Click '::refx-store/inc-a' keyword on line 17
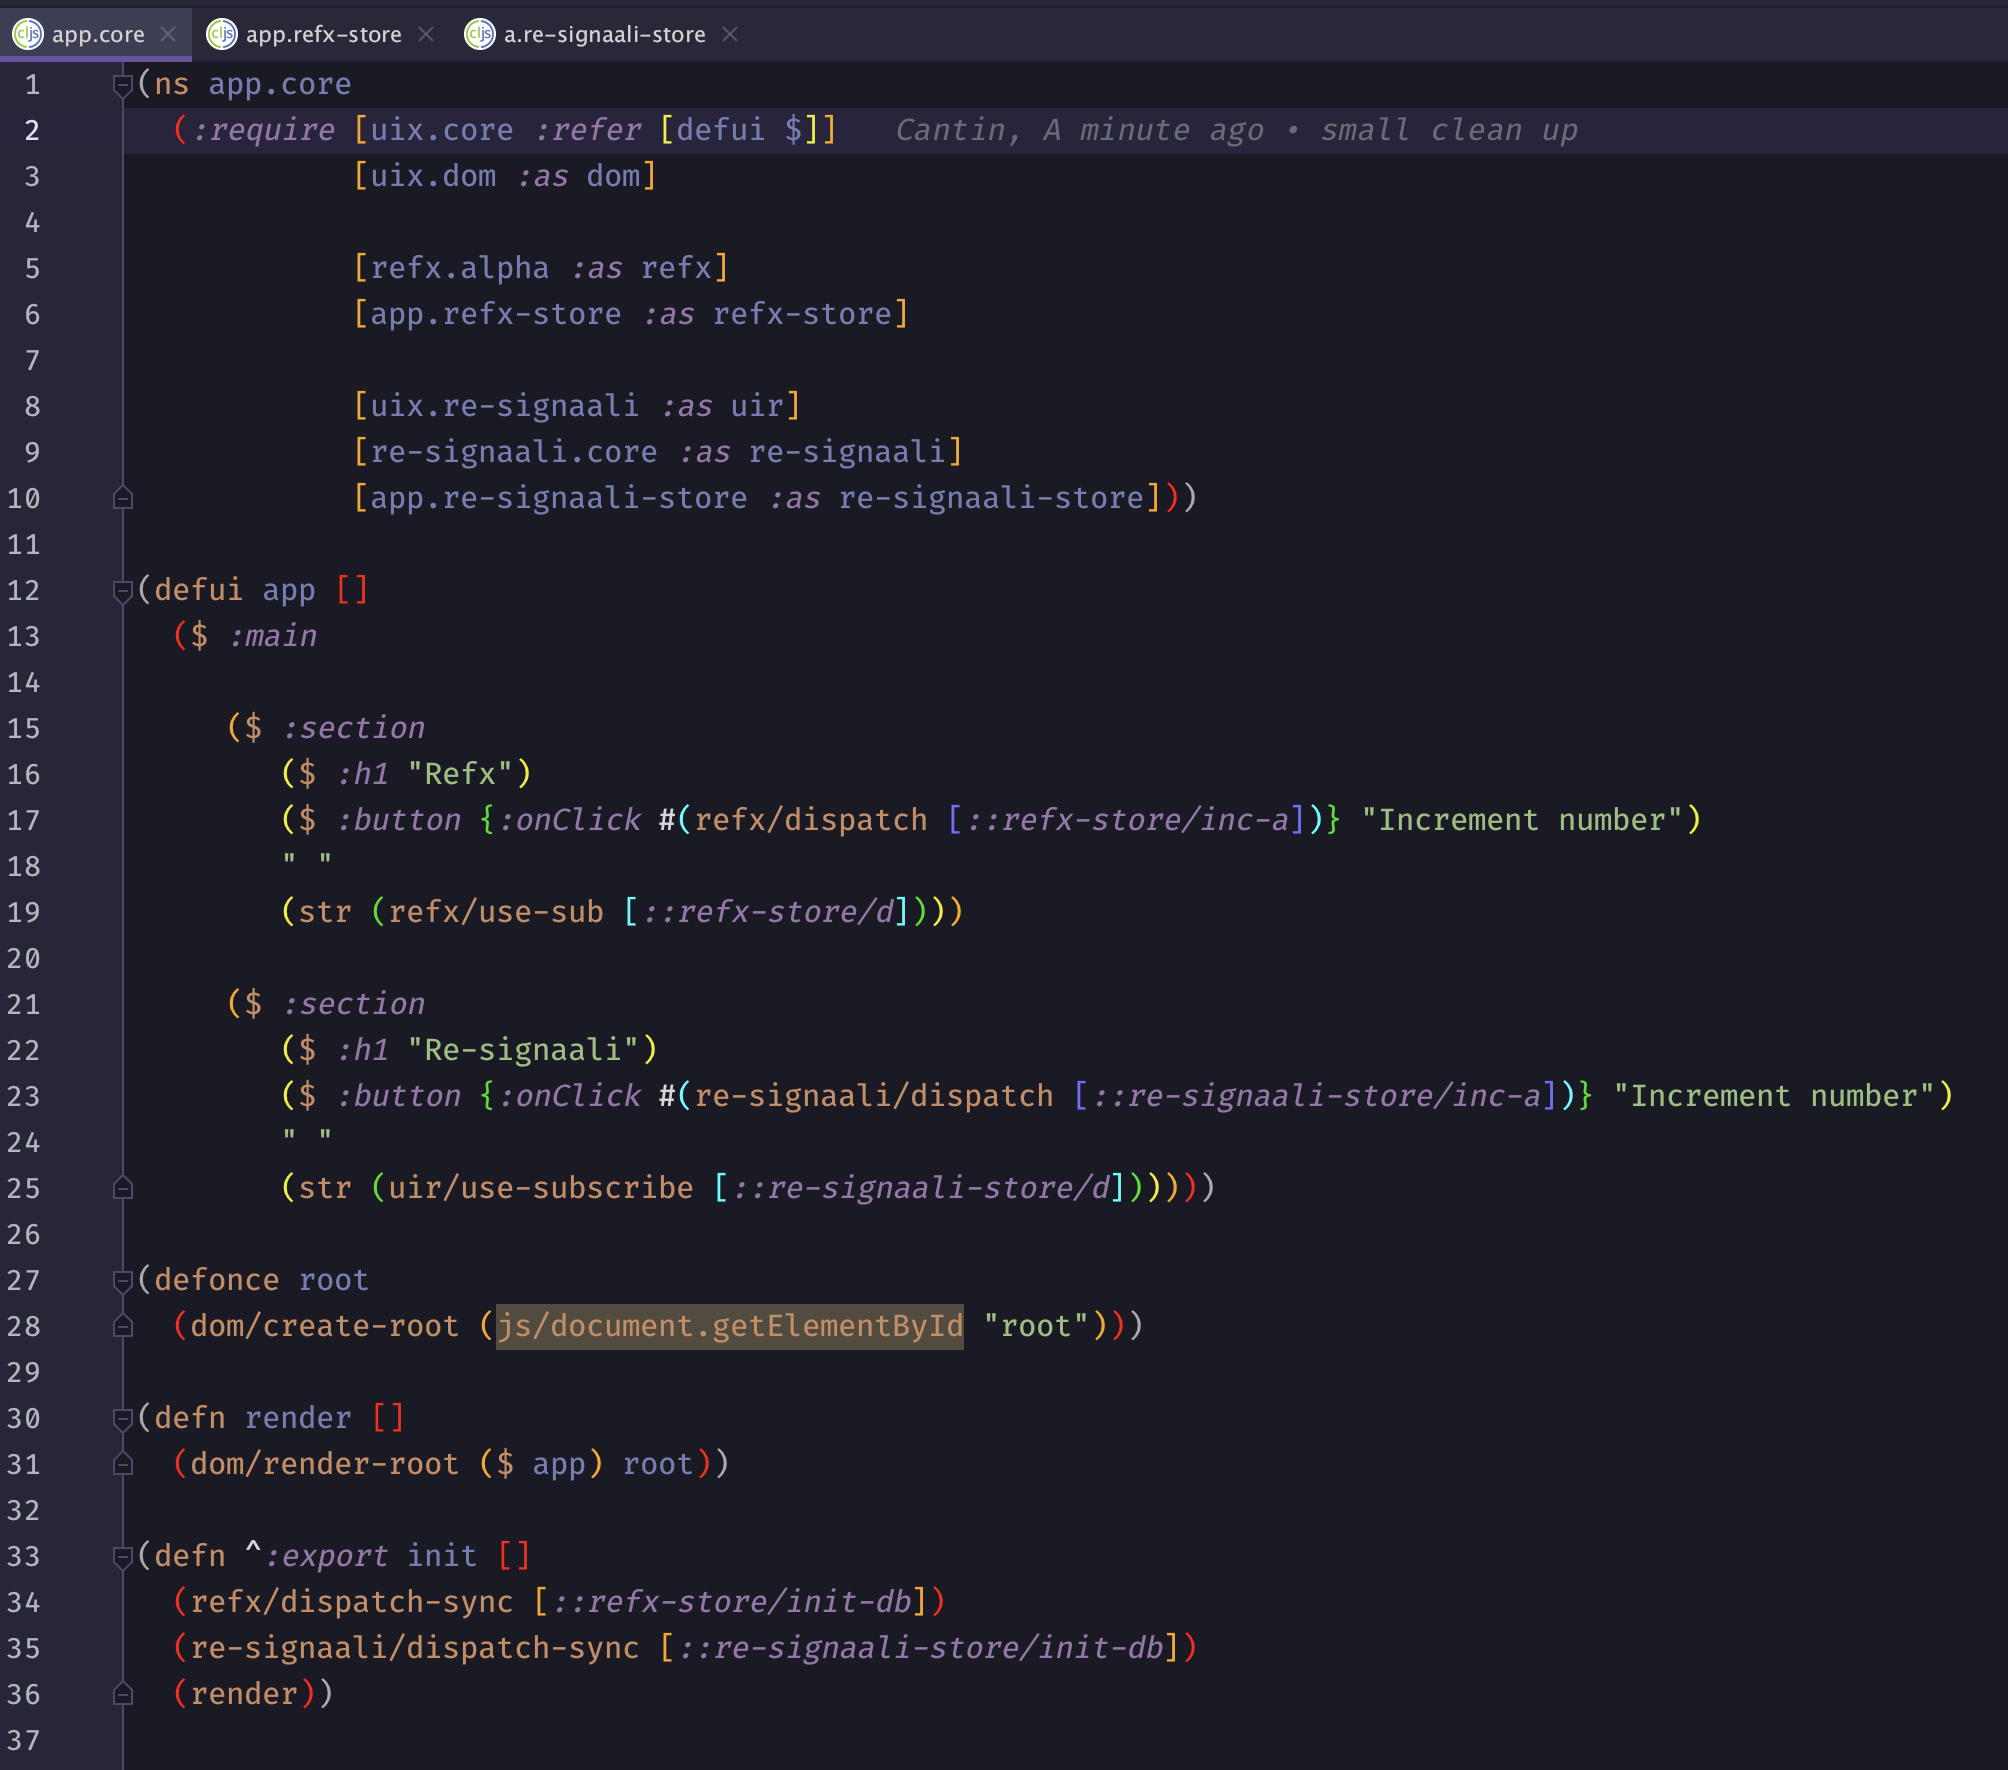The width and height of the screenshot is (2008, 1770). tap(1128, 820)
